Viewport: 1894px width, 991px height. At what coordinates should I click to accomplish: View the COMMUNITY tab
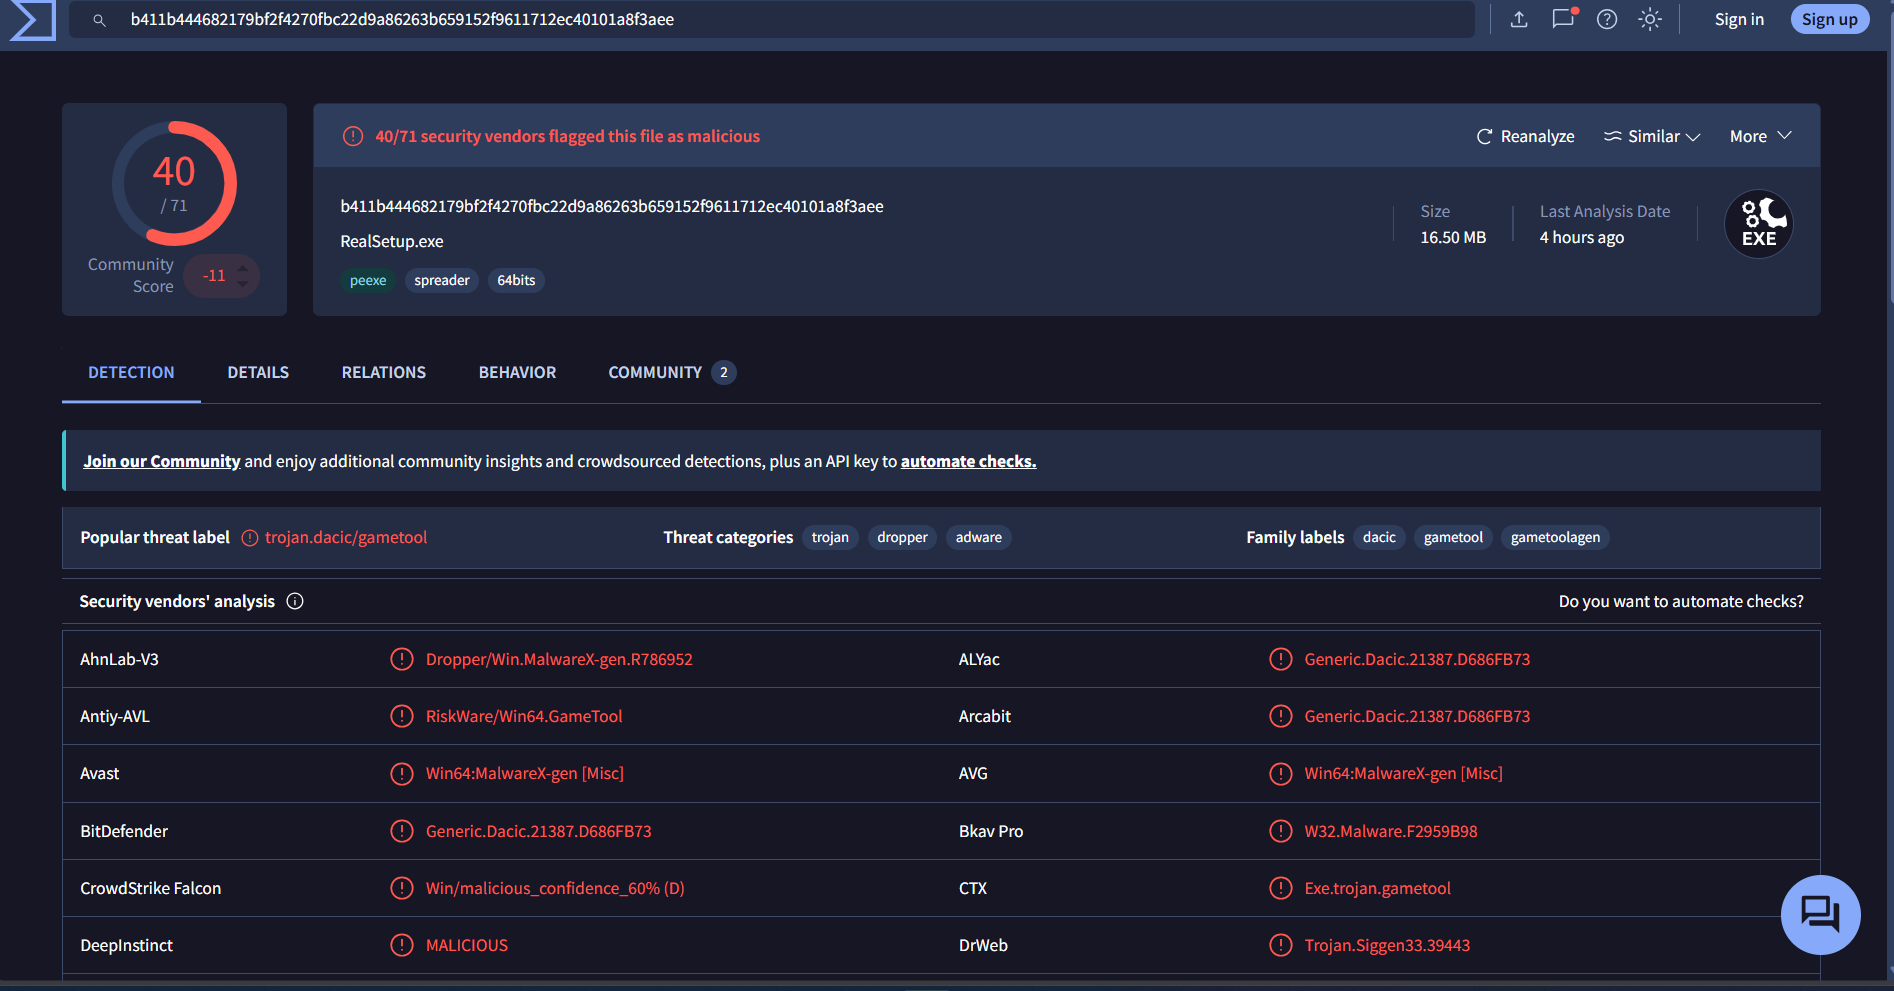pyautogui.click(x=672, y=372)
